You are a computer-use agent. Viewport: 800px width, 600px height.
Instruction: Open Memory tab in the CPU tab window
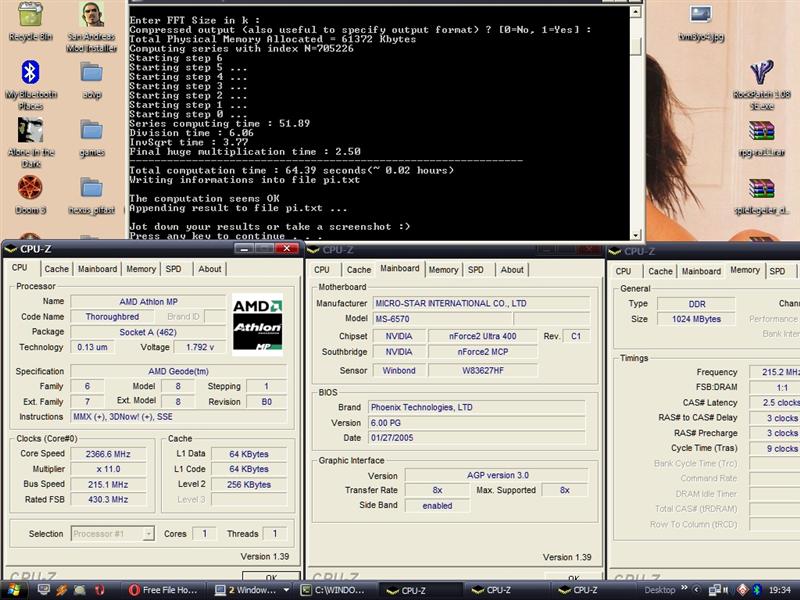point(141,269)
